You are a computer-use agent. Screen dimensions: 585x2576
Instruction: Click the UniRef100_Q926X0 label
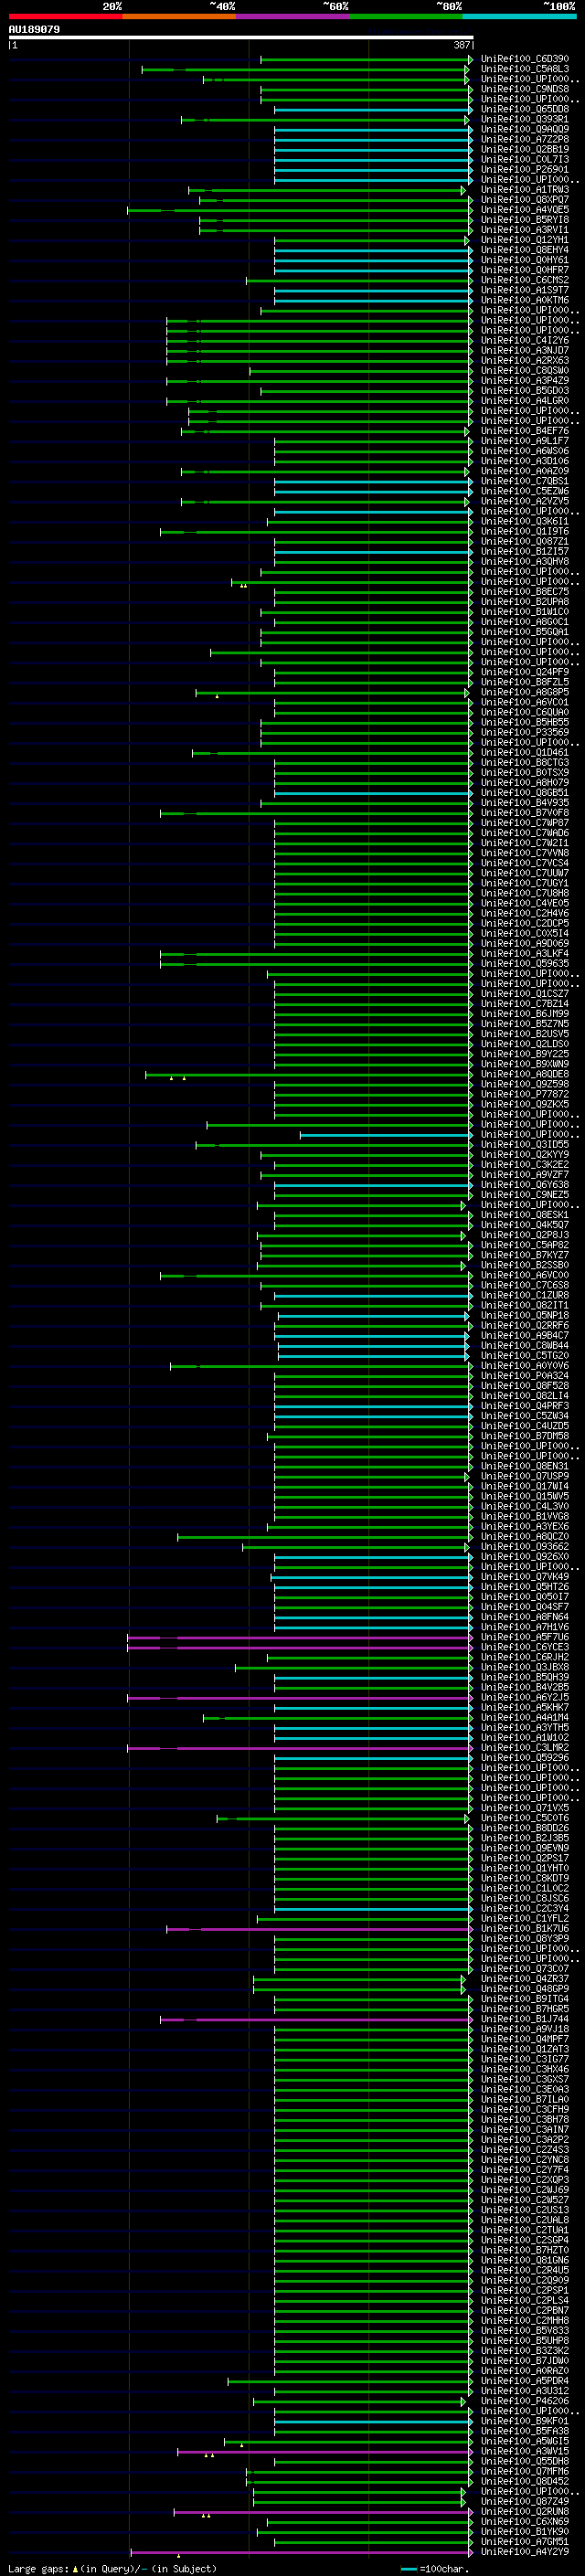pyautogui.click(x=524, y=1557)
